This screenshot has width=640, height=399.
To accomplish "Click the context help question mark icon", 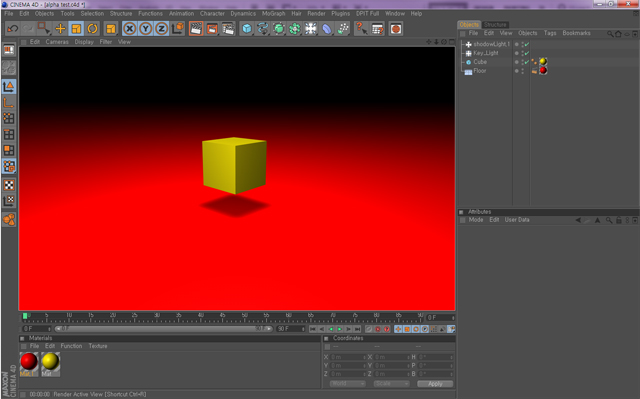I will point(361,29).
